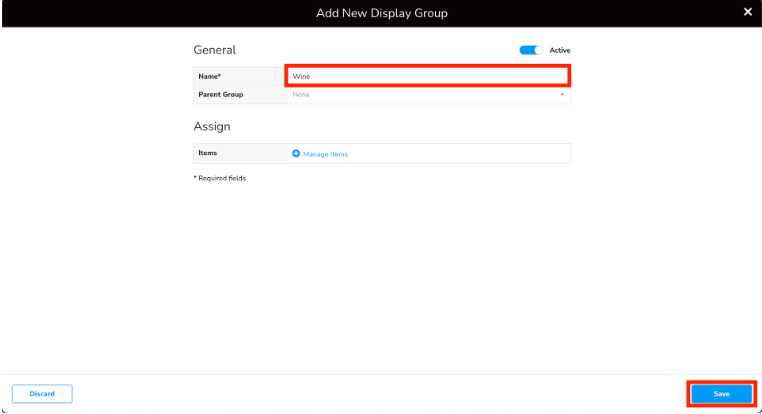The image size is (762, 414).
Task: Open the Parent Group dropdown
Action: (427, 95)
